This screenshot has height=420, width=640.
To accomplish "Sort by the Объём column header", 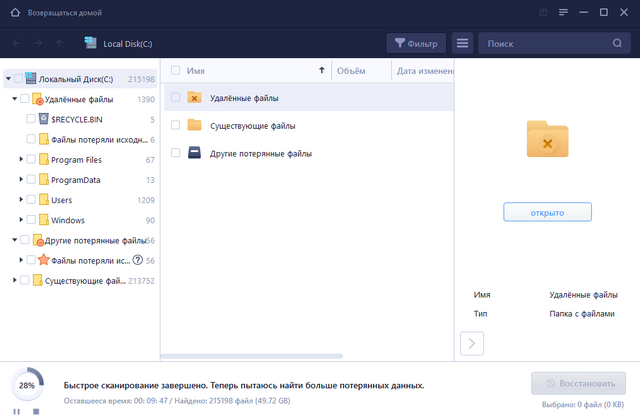I will pyautogui.click(x=351, y=71).
